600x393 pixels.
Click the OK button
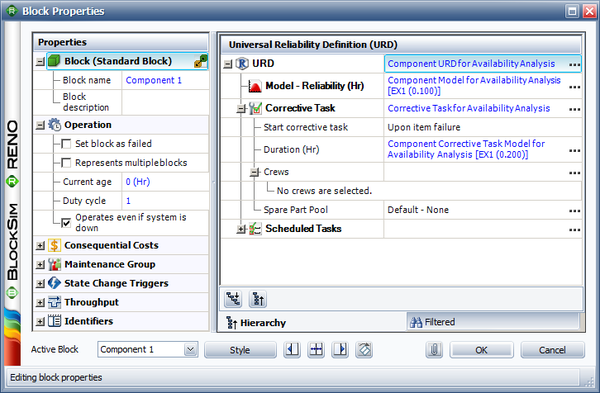pos(481,350)
